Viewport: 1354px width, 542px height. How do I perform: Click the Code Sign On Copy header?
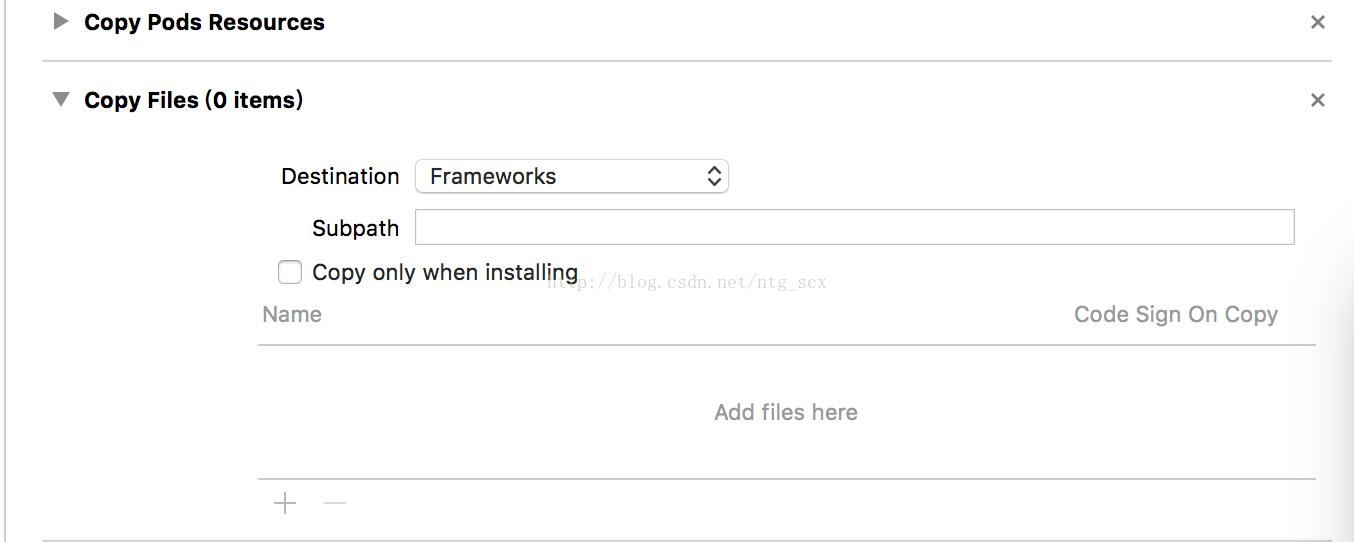[x=1176, y=314]
